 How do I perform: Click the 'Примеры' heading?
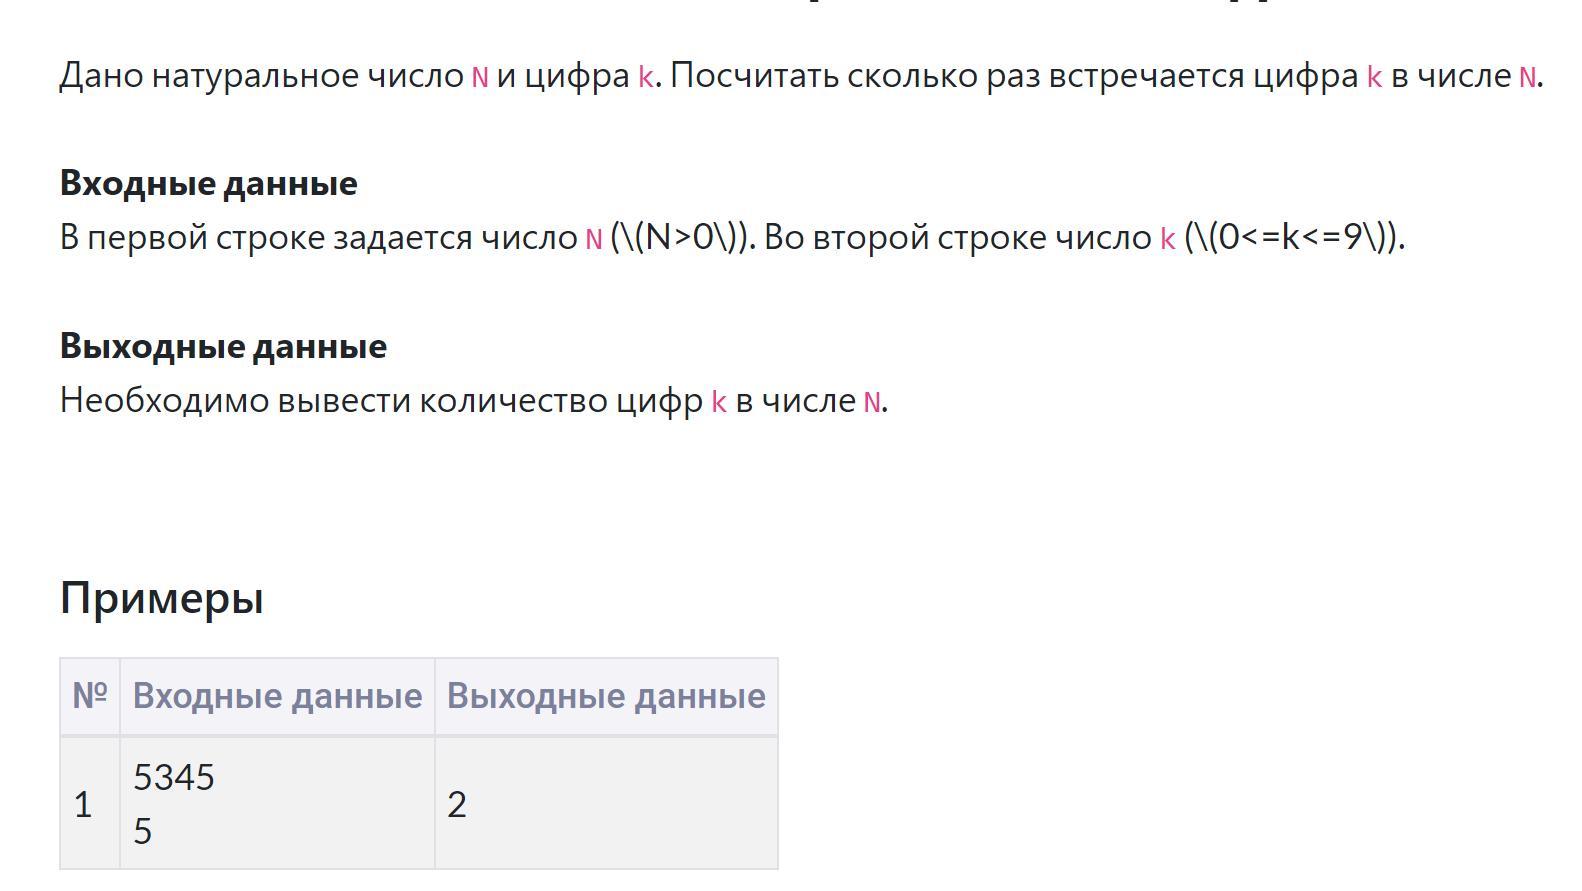162,598
